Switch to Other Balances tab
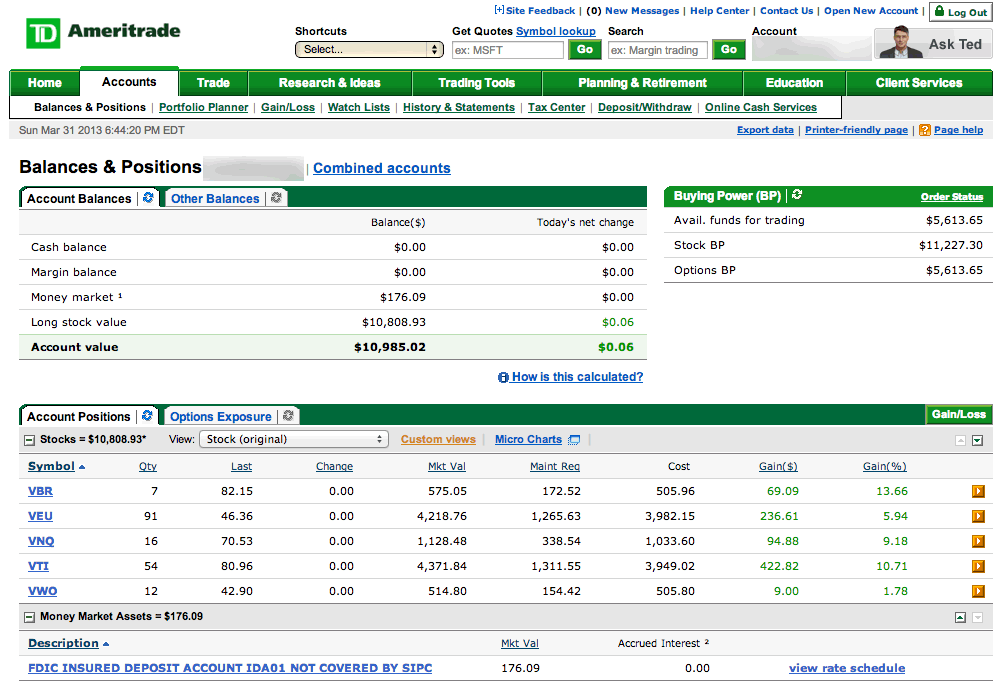Screen dimensions: 1003x687 click(215, 199)
